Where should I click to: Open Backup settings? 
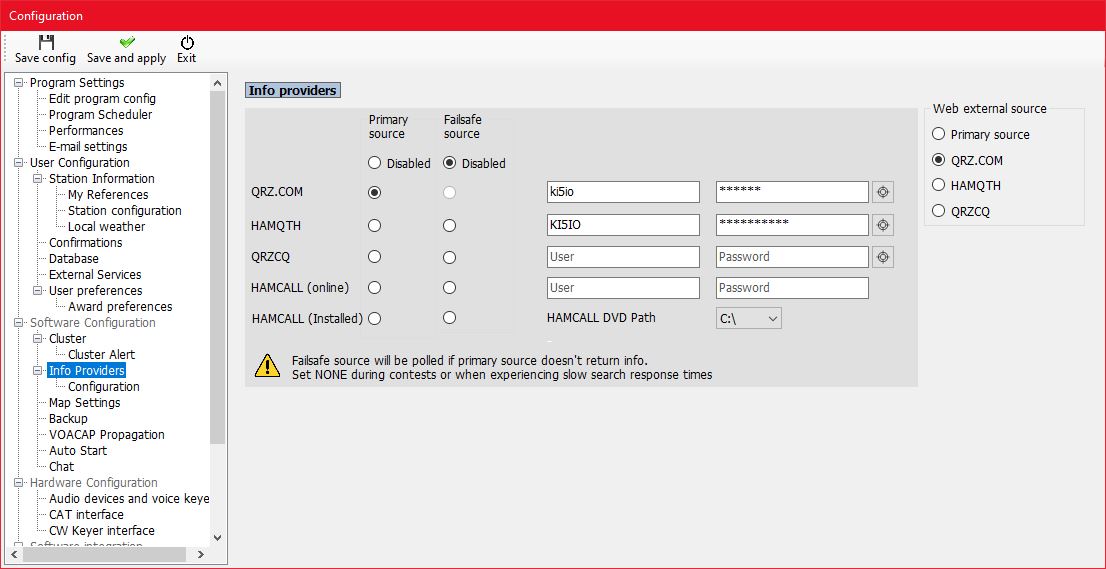tap(68, 419)
